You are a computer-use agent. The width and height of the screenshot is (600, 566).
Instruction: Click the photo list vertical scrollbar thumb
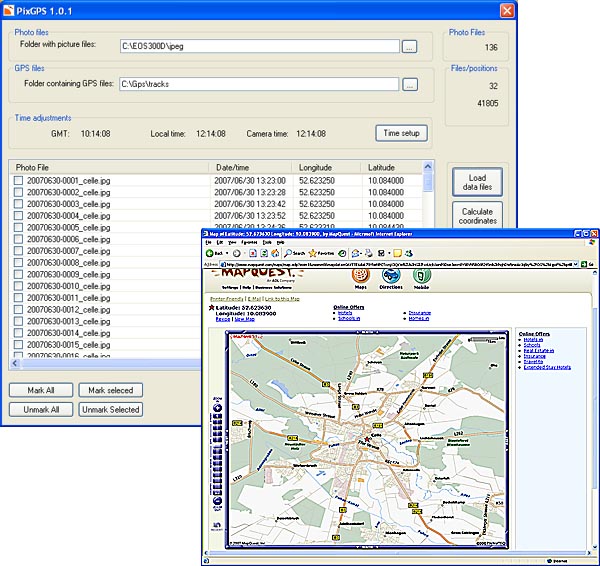coord(428,182)
